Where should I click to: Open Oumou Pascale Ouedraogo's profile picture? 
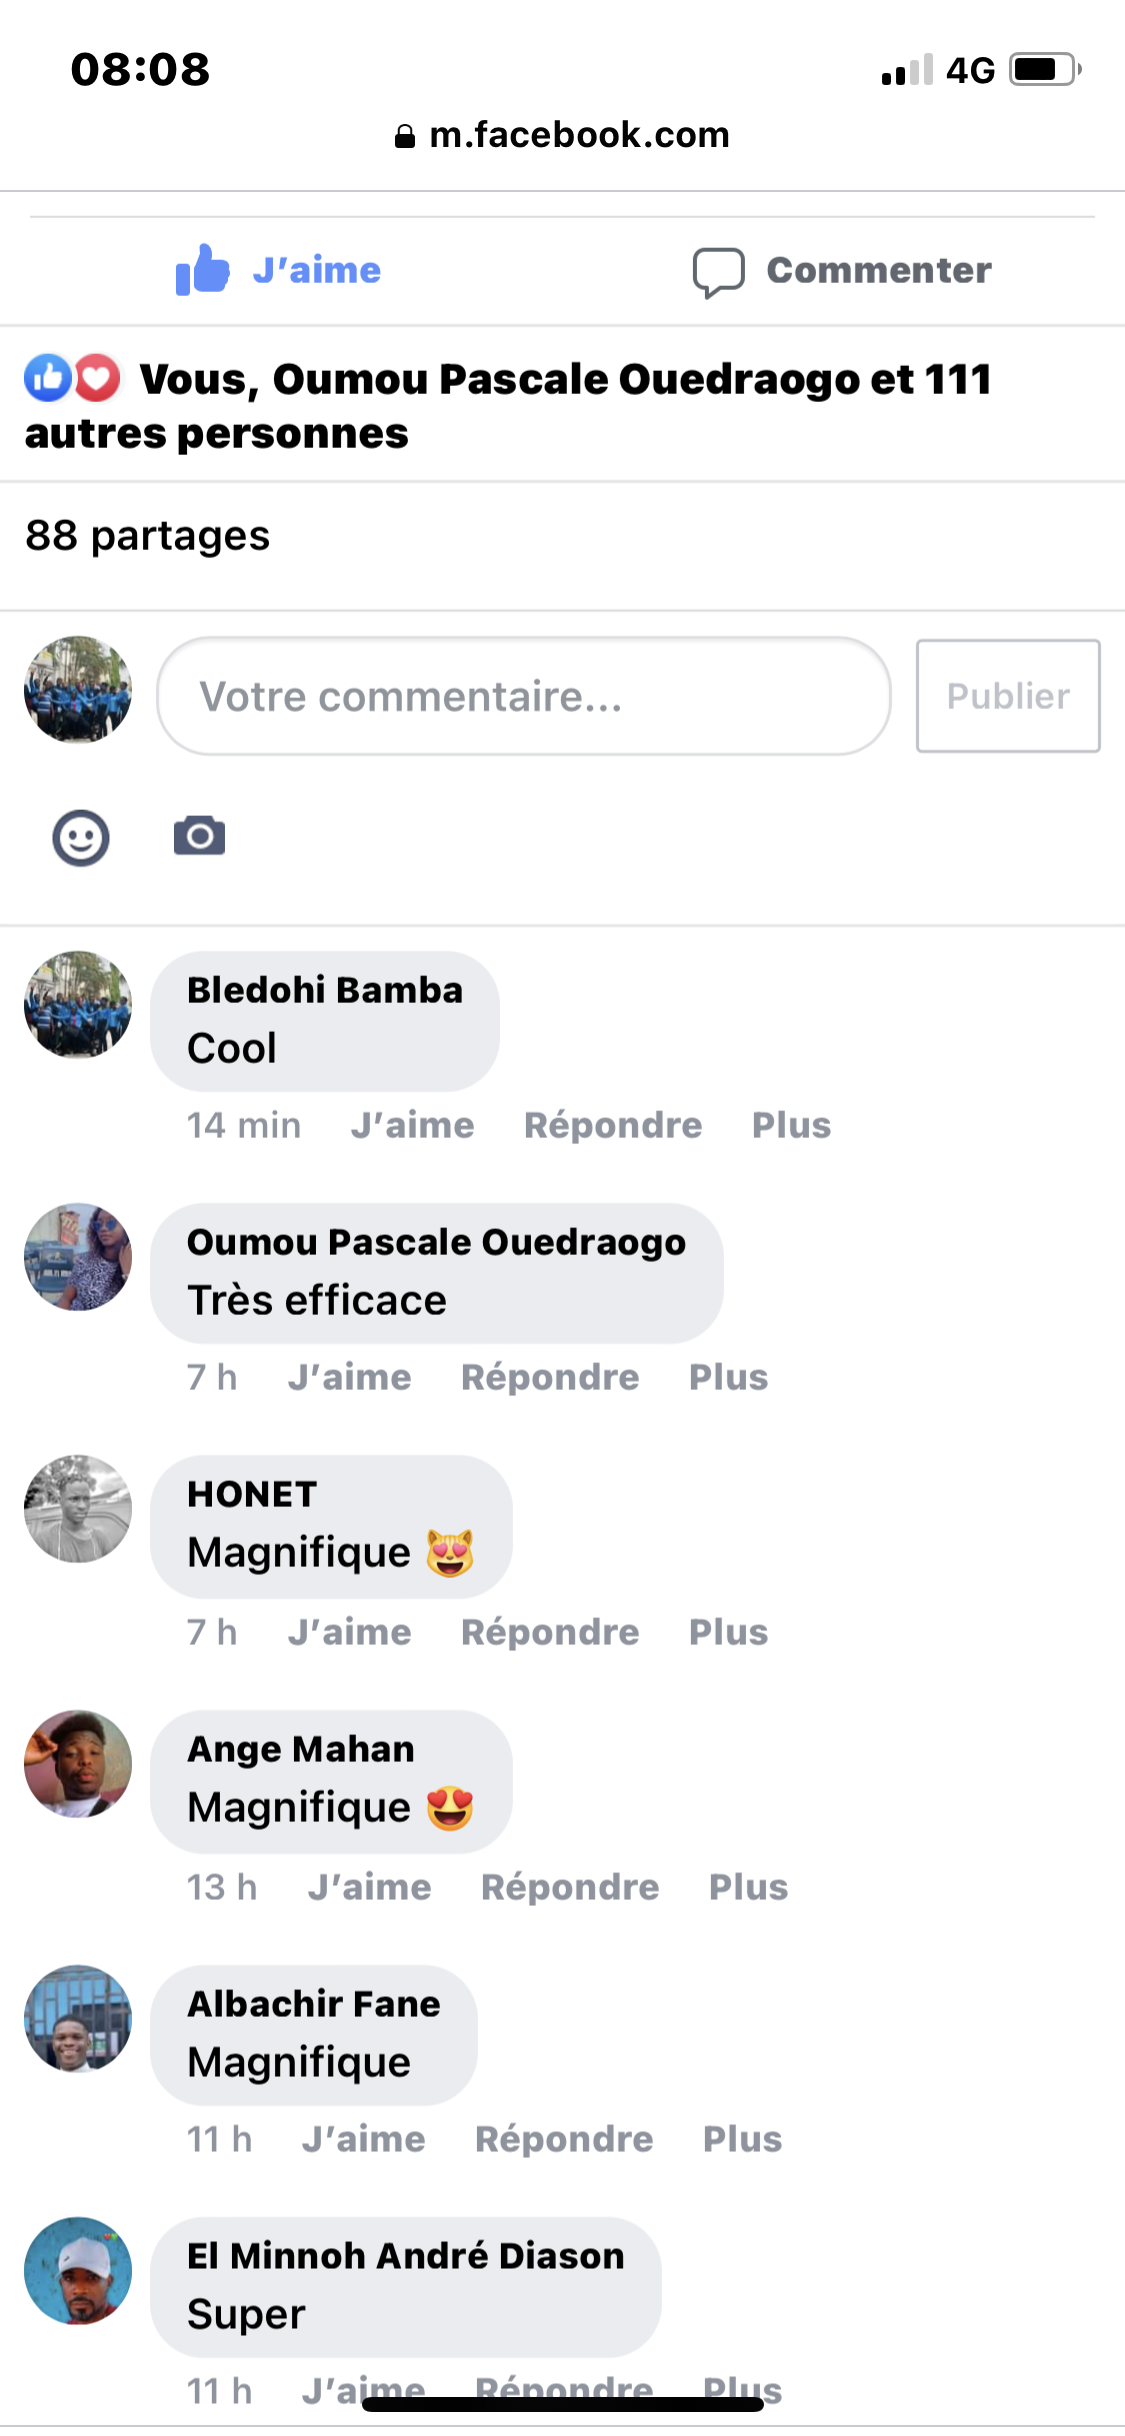tap(78, 1257)
